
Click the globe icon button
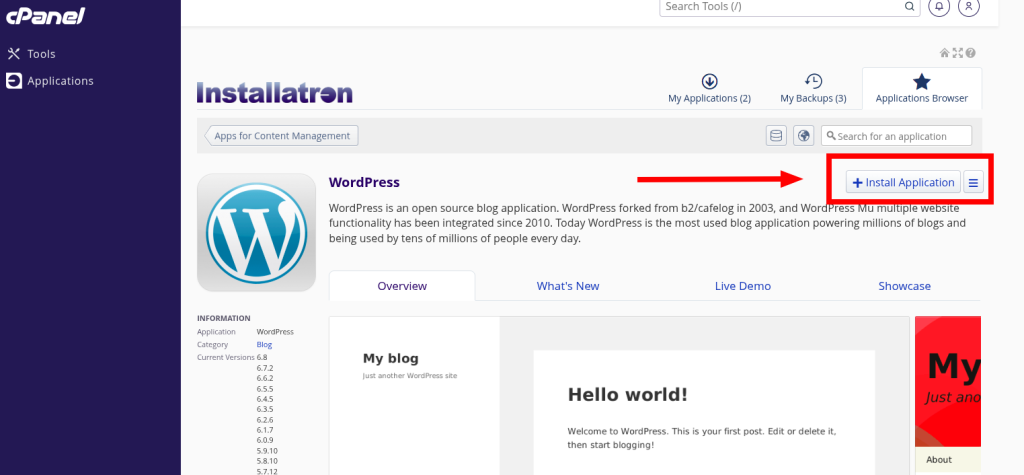click(x=803, y=136)
